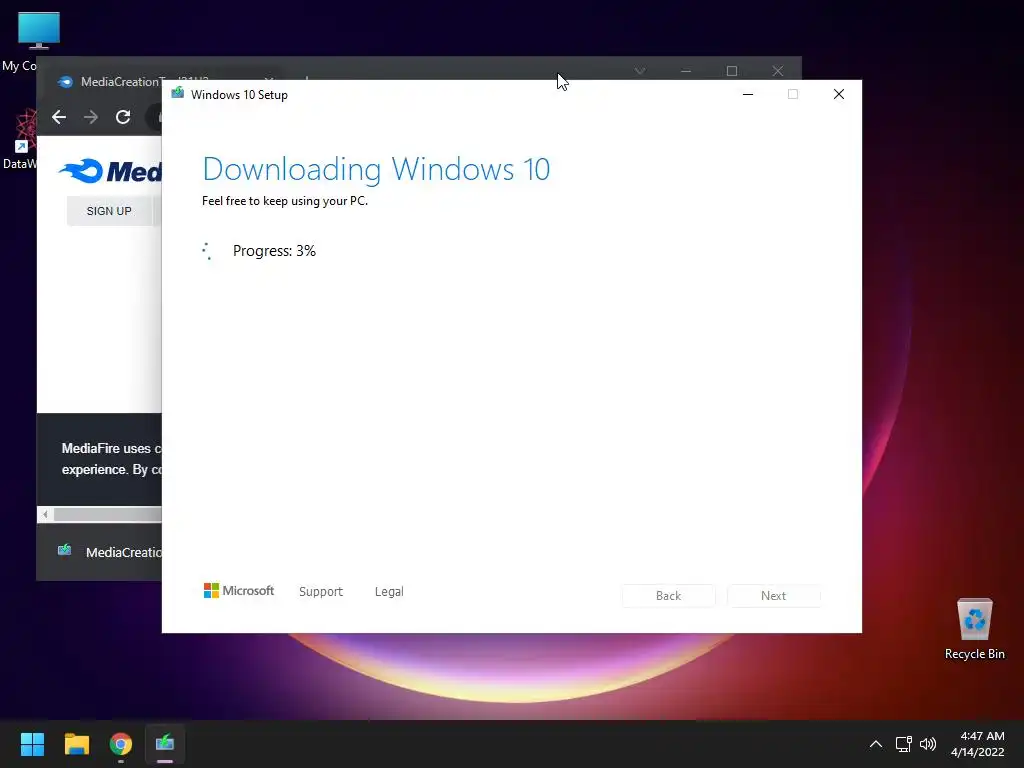
Task: Click 'Feel free to keep using your PC.' text
Action: [285, 200]
